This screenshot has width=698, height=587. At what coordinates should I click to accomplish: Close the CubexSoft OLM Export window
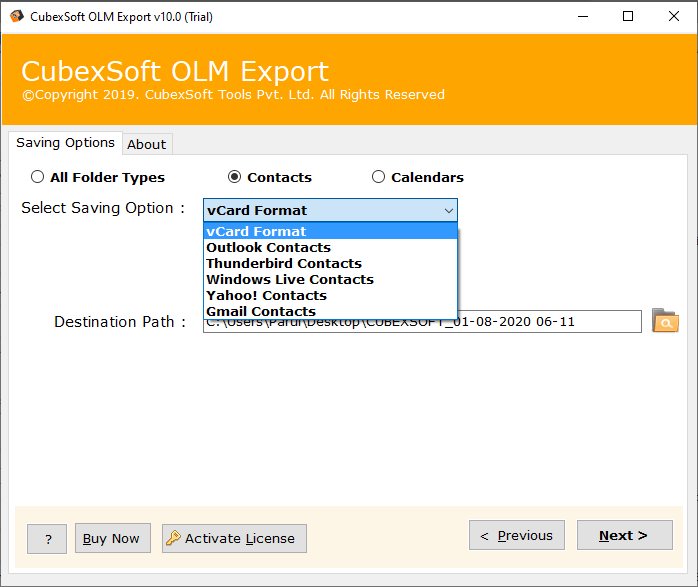(x=674, y=16)
